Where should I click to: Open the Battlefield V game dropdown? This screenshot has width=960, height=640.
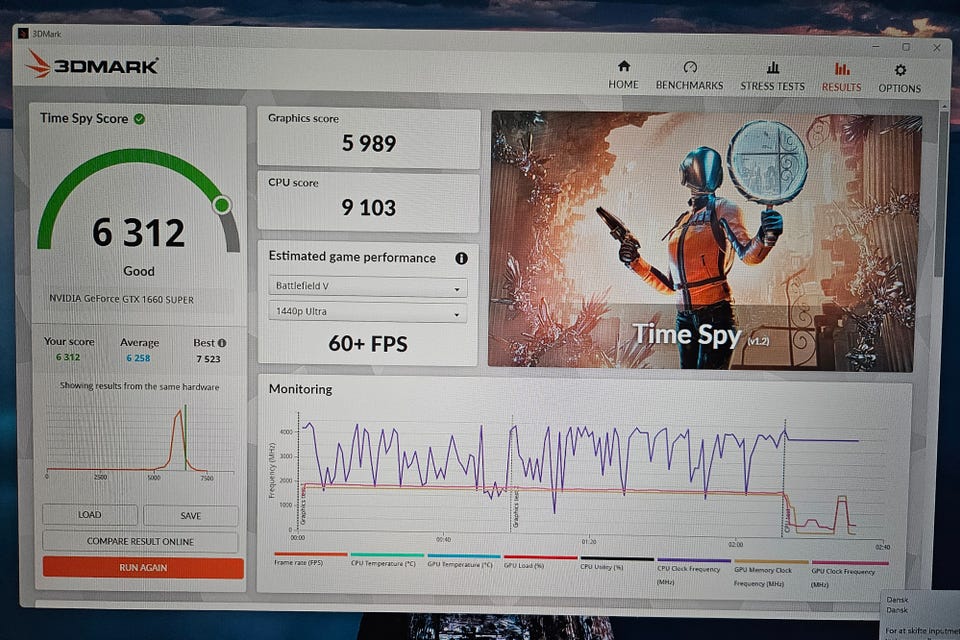(x=368, y=287)
